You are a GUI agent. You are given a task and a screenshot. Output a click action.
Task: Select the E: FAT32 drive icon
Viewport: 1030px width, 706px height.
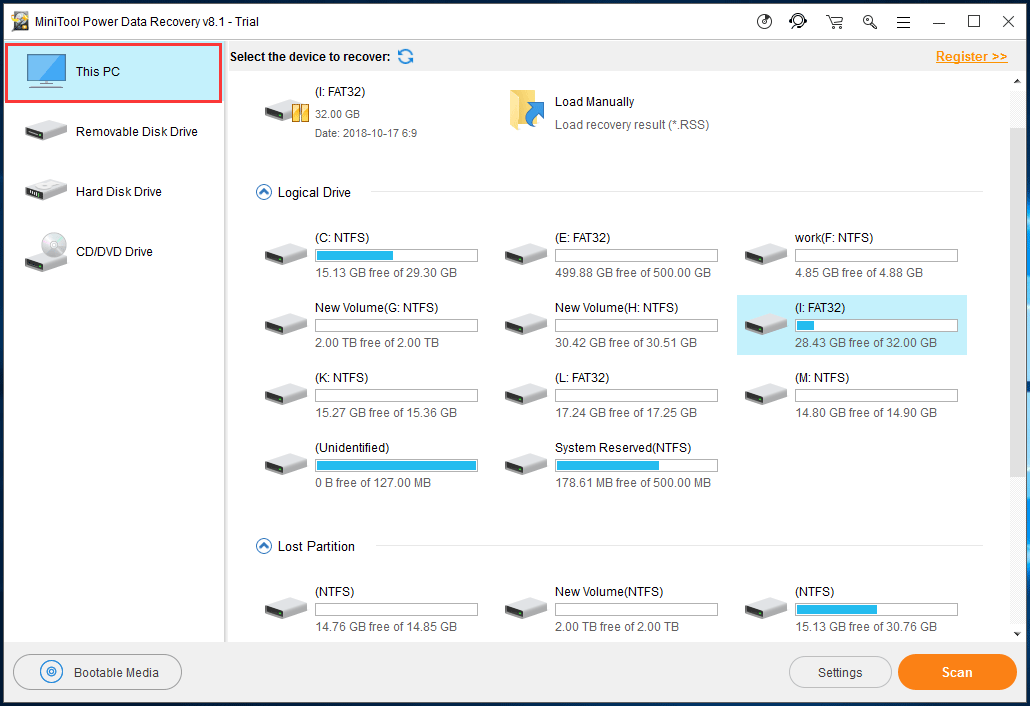(x=526, y=254)
